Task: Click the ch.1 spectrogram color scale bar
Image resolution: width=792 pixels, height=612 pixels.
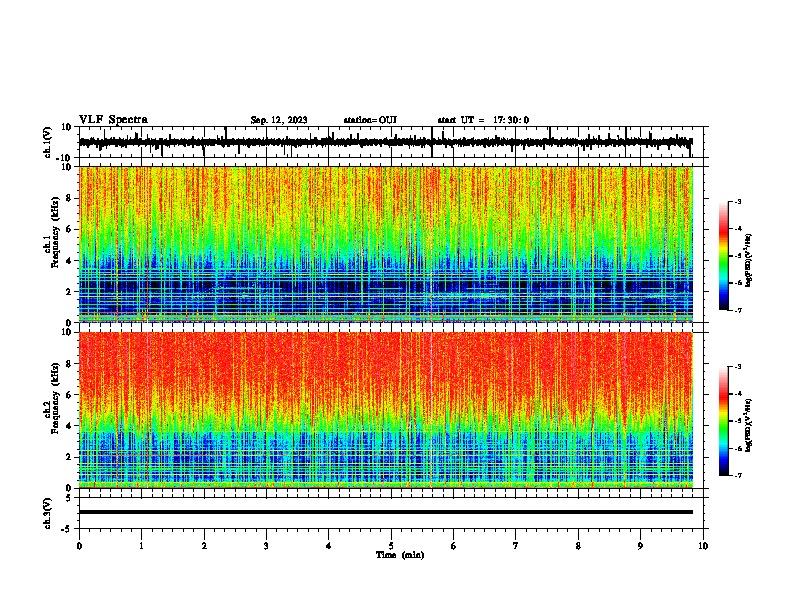Action: tap(724, 256)
